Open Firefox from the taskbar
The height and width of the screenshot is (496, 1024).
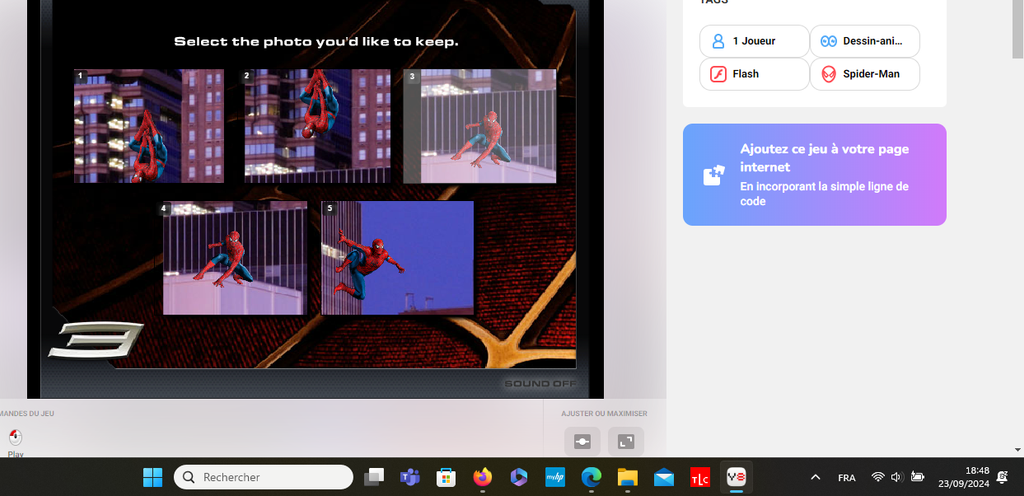[483, 477]
